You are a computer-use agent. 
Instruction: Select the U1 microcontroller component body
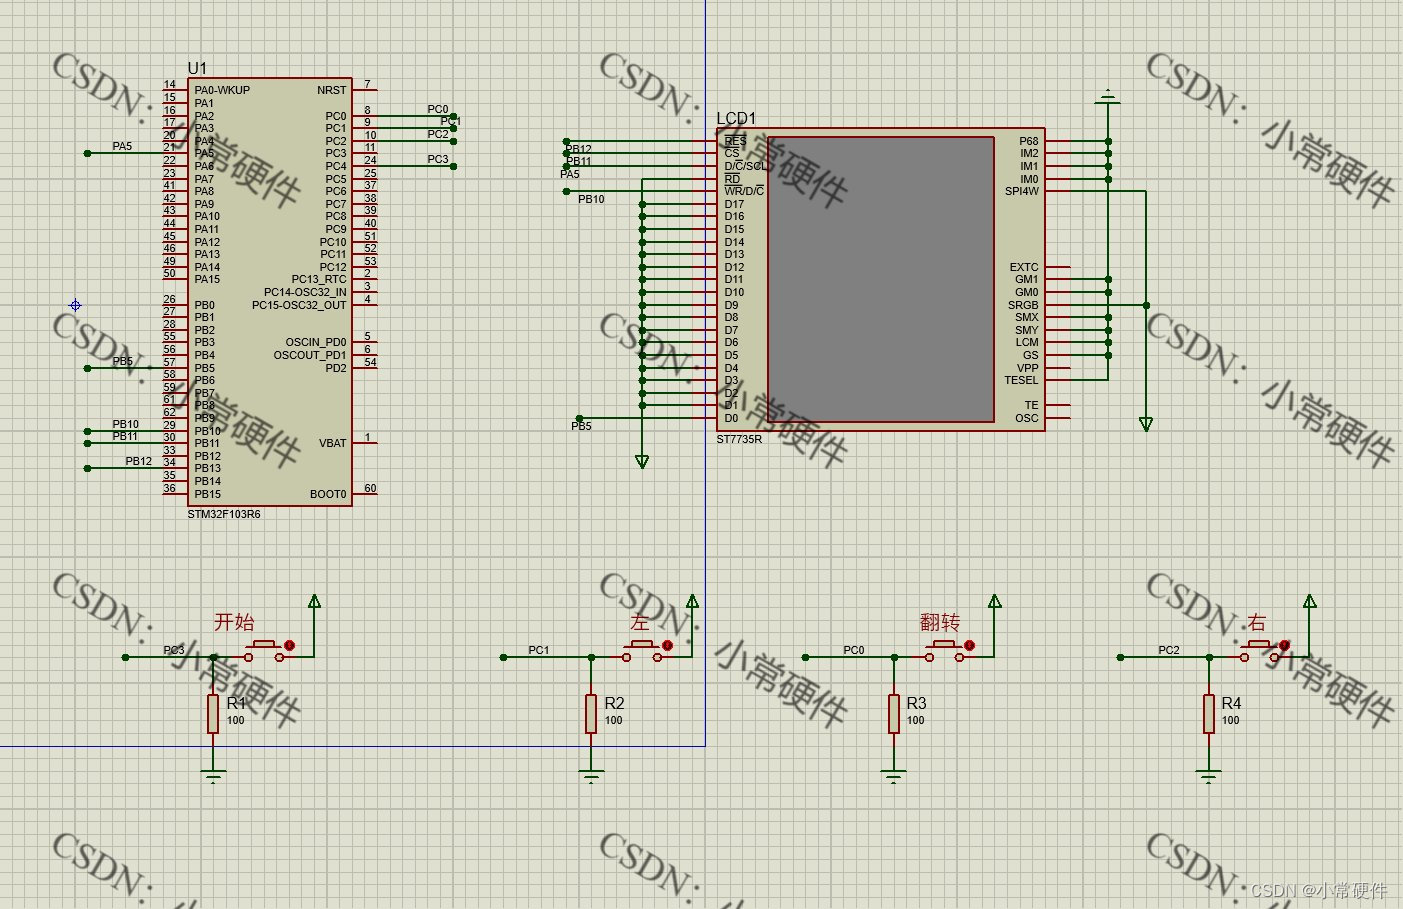pos(270,292)
